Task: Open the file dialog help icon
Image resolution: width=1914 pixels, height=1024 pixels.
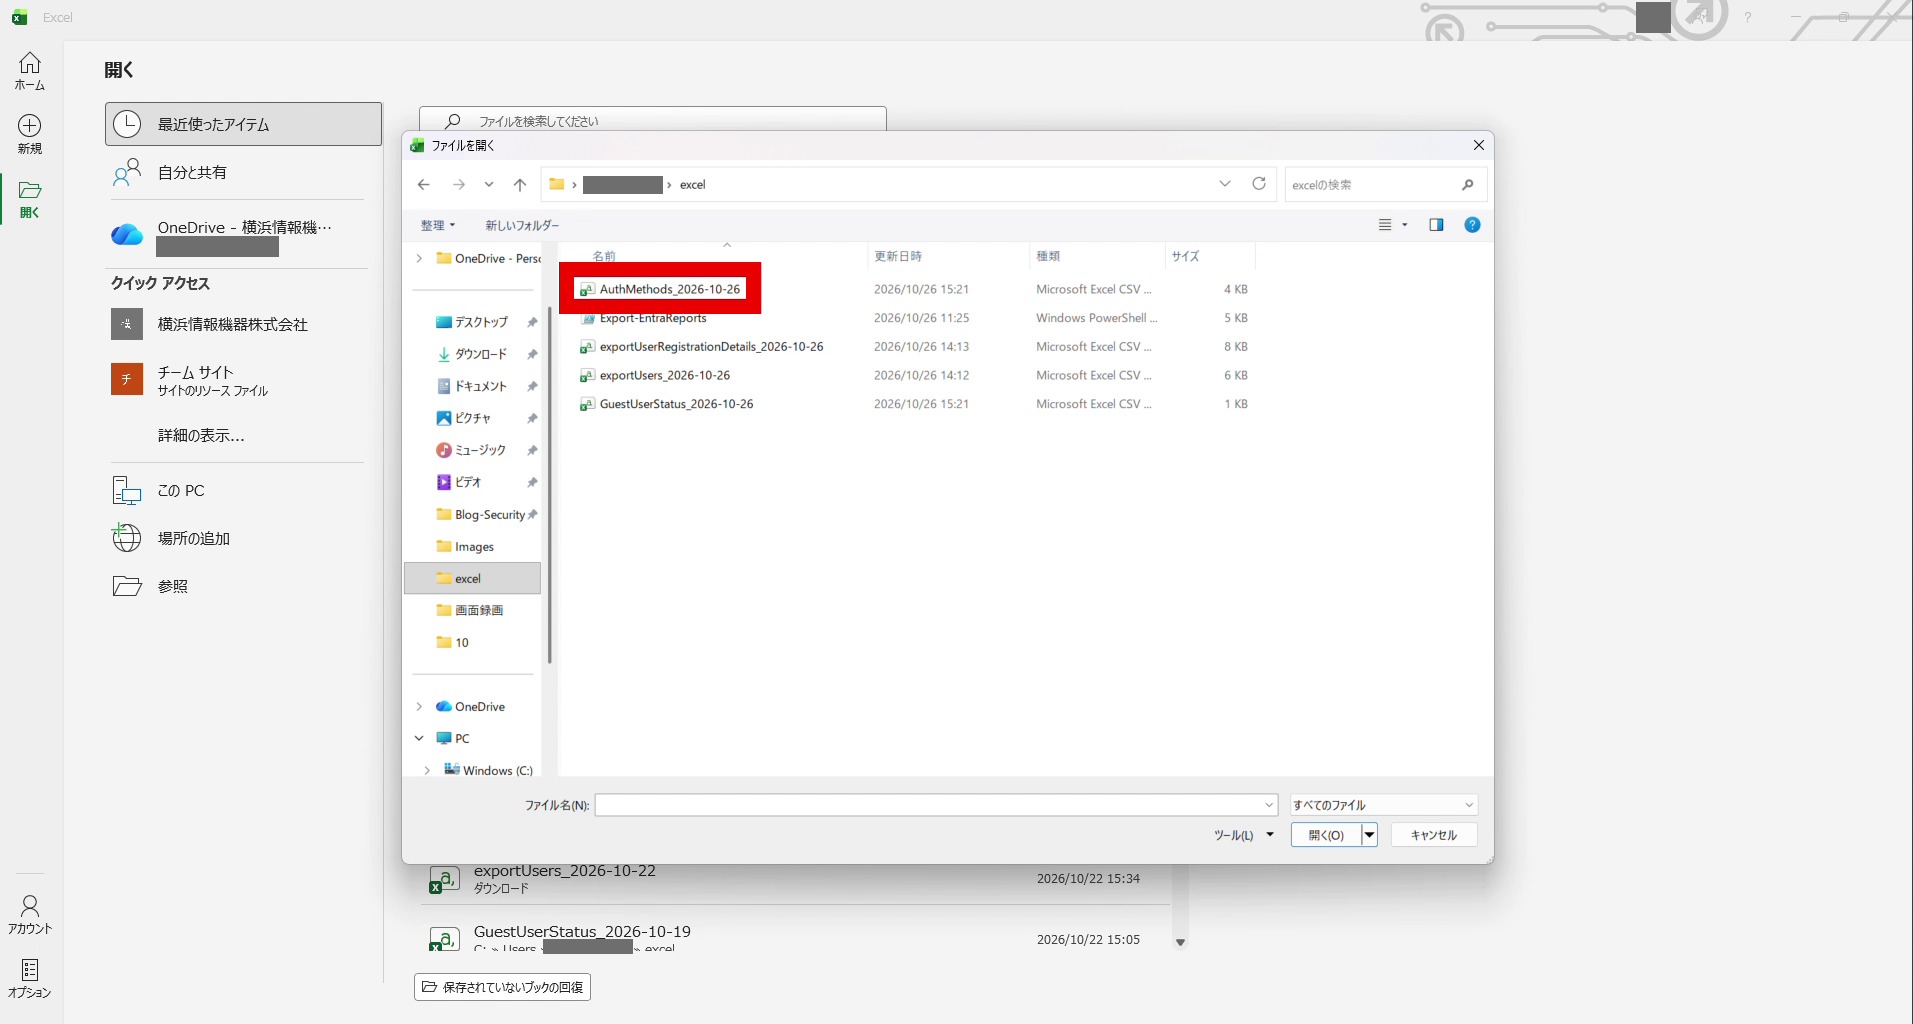Action: 1472,225
